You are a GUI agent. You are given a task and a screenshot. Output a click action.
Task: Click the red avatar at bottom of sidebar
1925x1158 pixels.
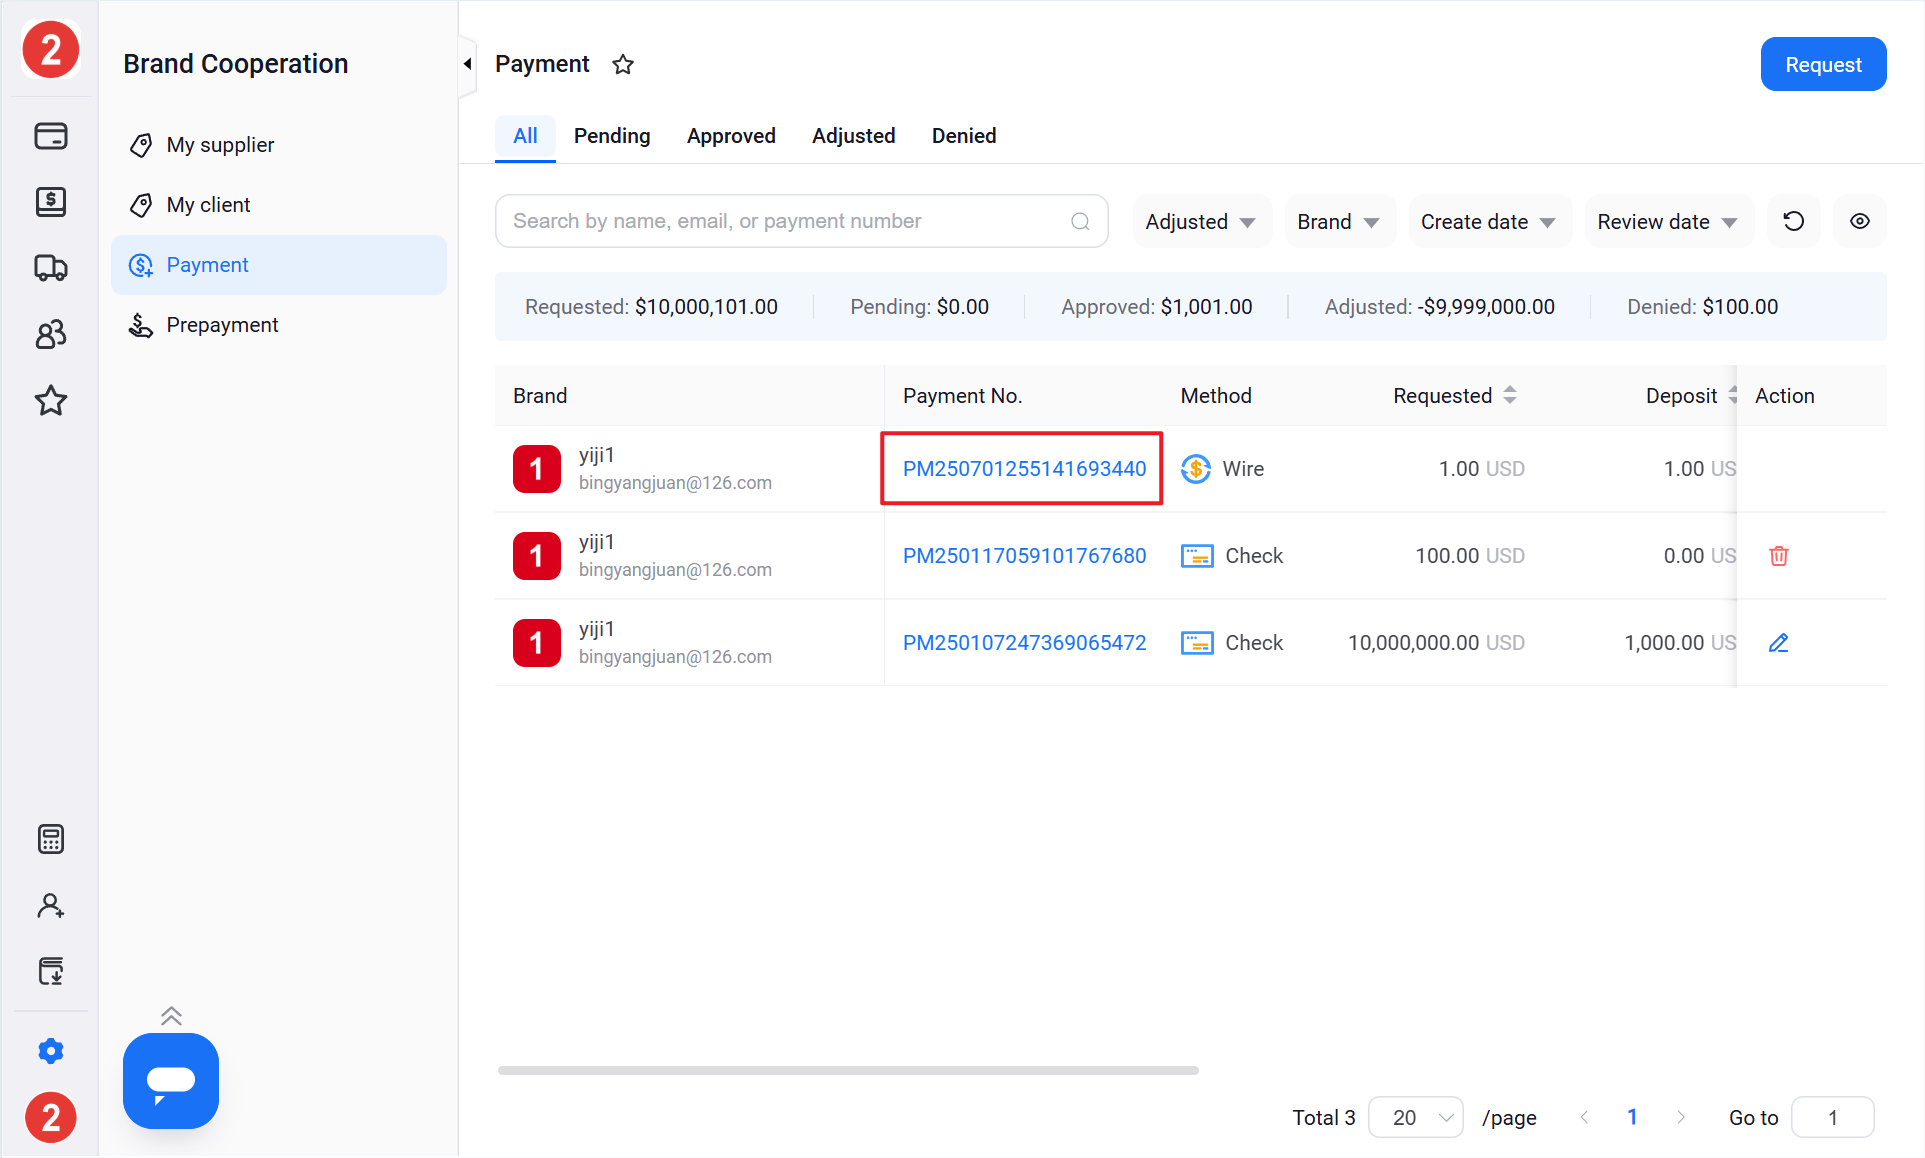point(50,1117)
